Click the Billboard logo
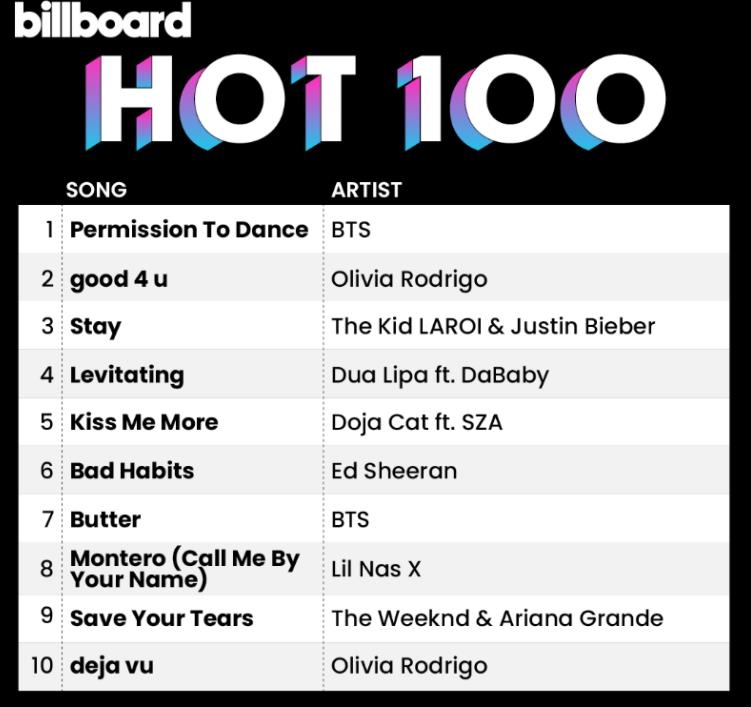This screenshot has width=751, height=707. 103,21
